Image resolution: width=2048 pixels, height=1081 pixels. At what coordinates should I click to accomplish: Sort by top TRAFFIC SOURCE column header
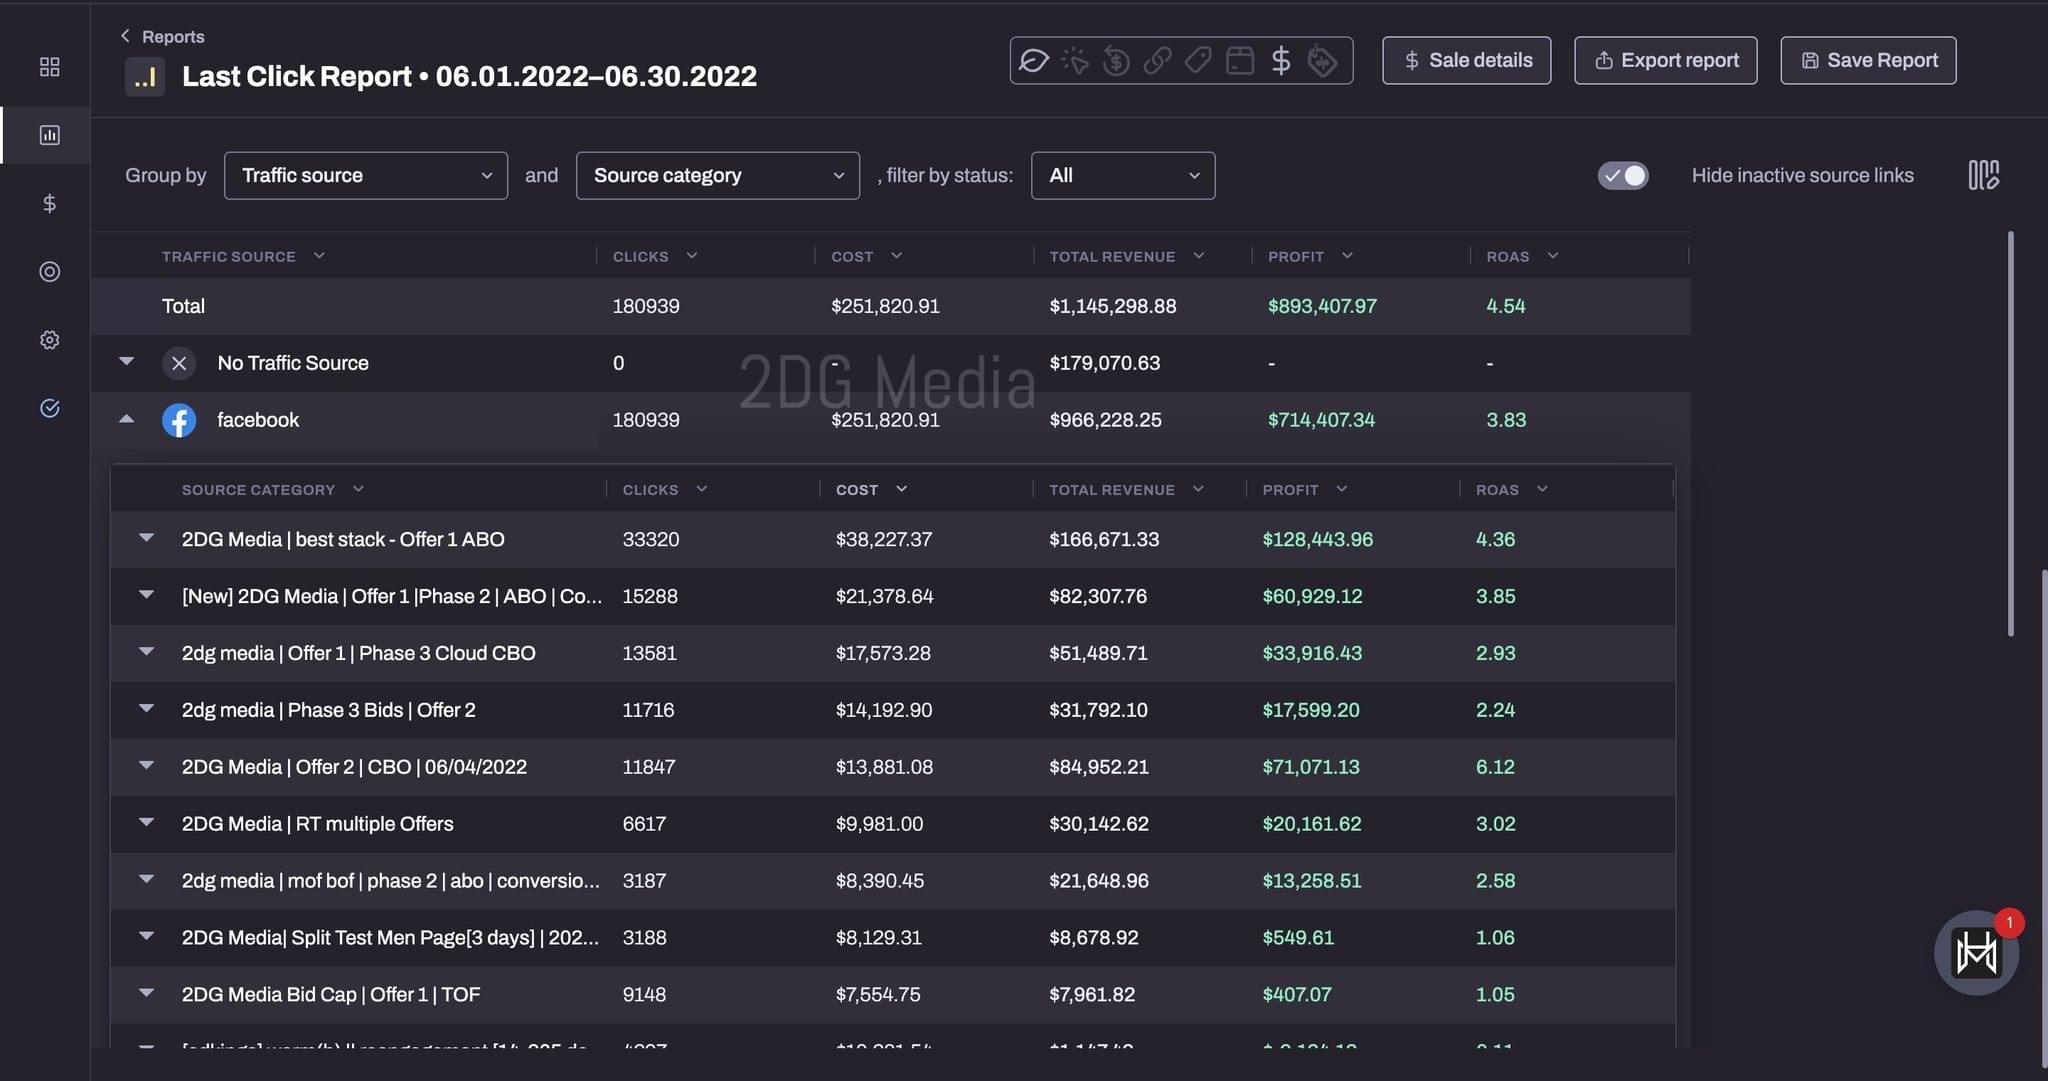[x=243, y=256]
